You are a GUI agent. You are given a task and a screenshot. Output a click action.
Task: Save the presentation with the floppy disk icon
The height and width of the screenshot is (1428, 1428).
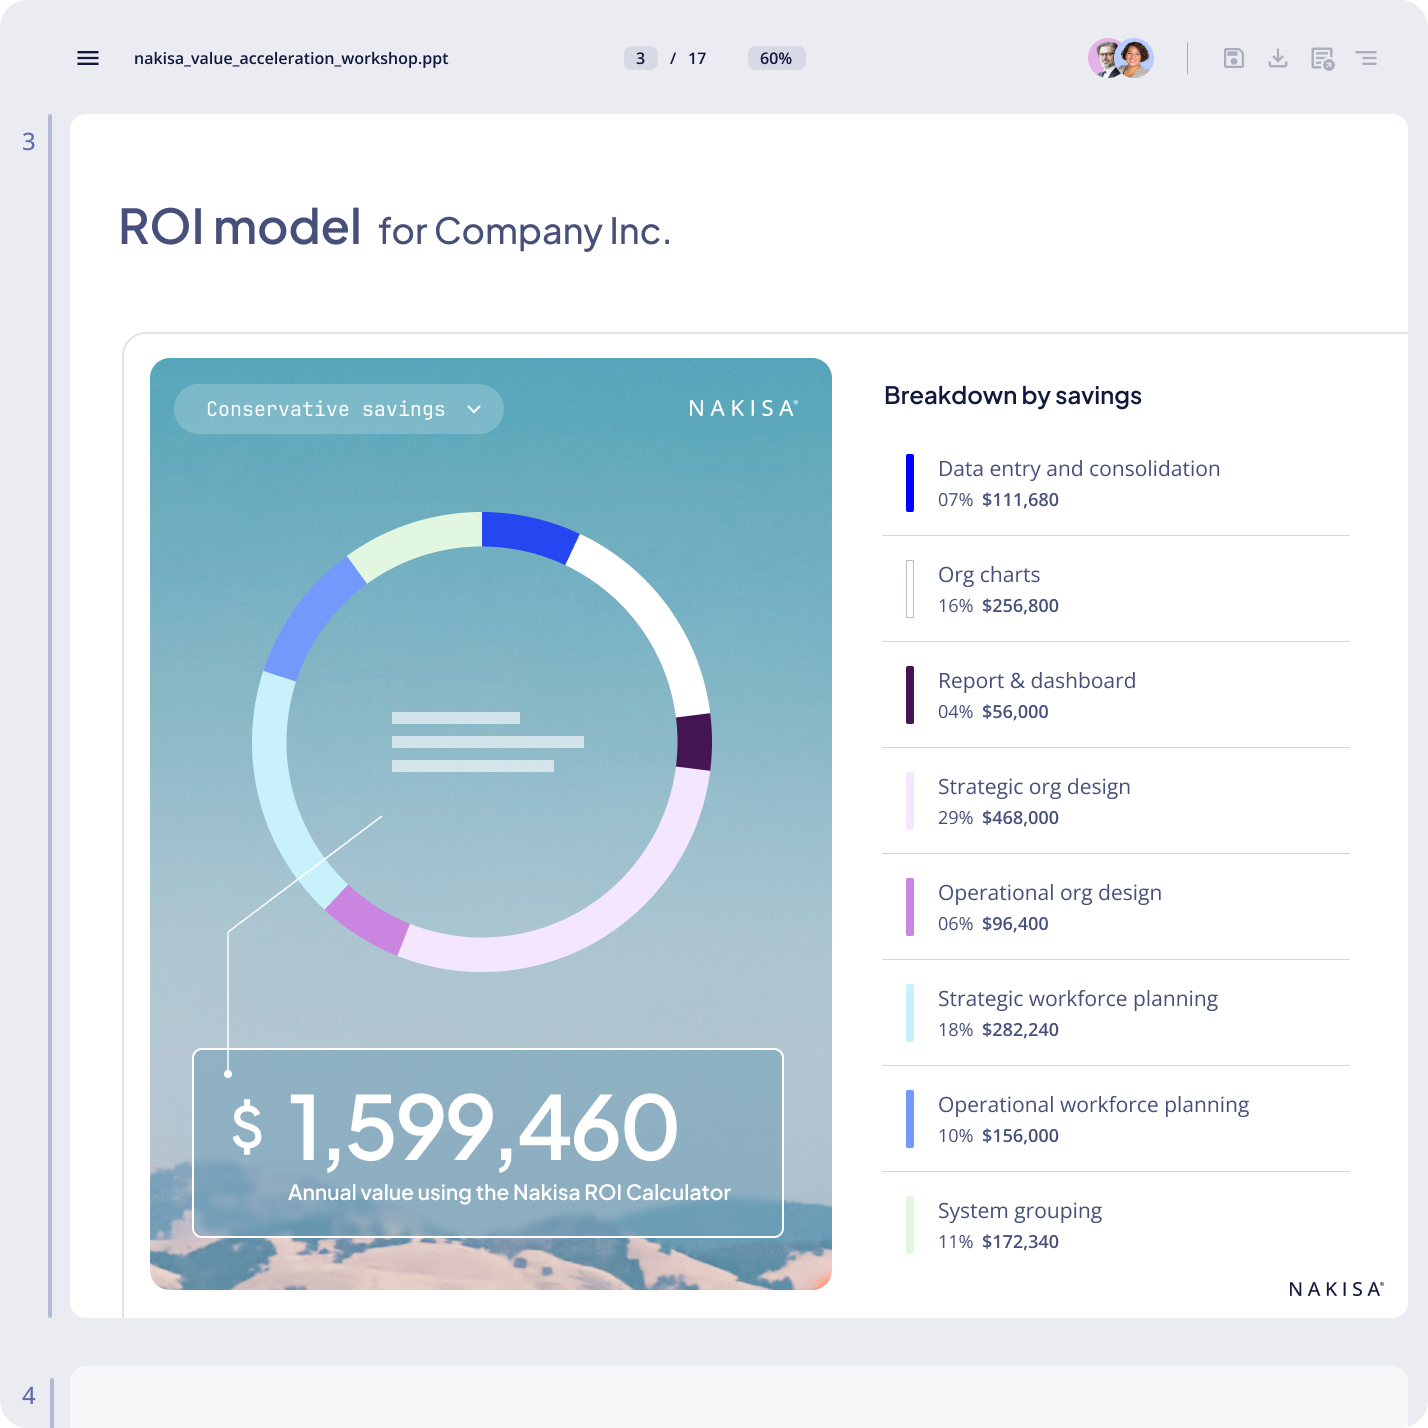(1234, 58)
